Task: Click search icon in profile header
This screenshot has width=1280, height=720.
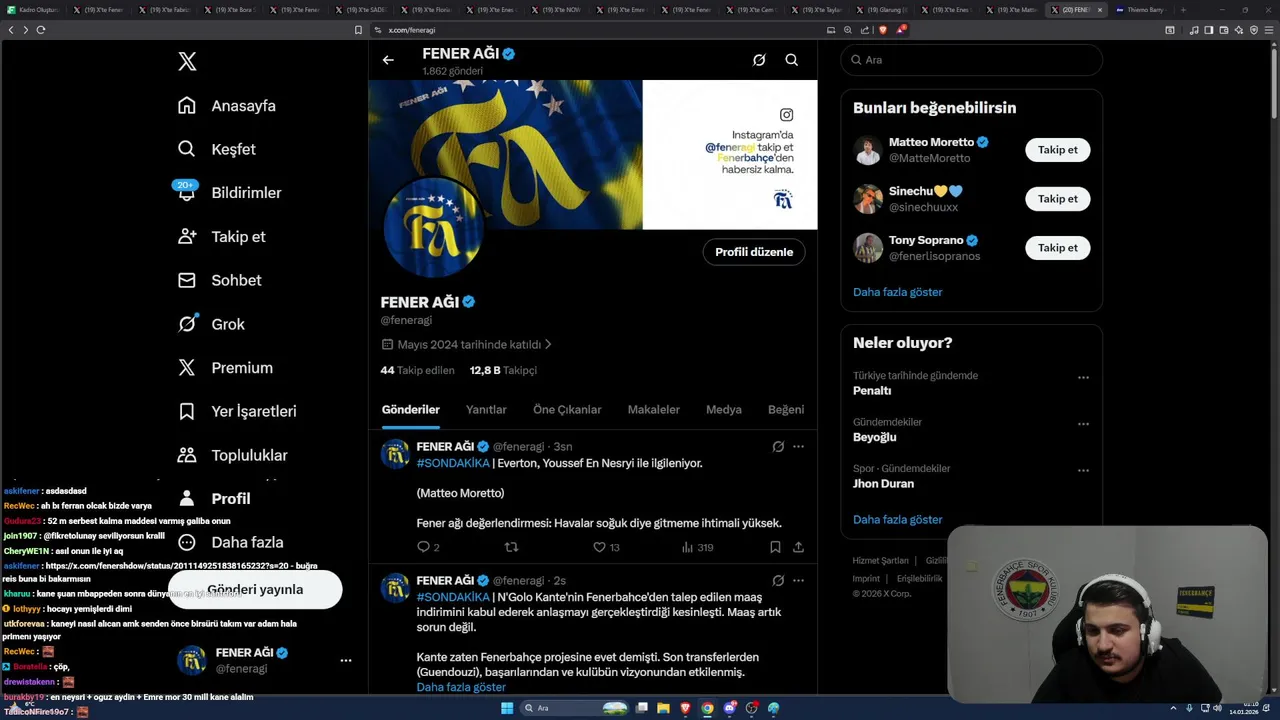Action: pyautogui.click(x=791, y=60)
